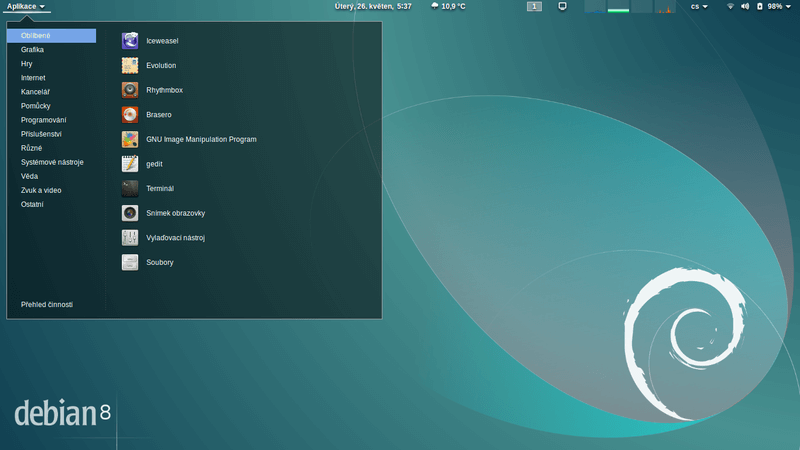Click the volume speaker icon

[745, 6]
